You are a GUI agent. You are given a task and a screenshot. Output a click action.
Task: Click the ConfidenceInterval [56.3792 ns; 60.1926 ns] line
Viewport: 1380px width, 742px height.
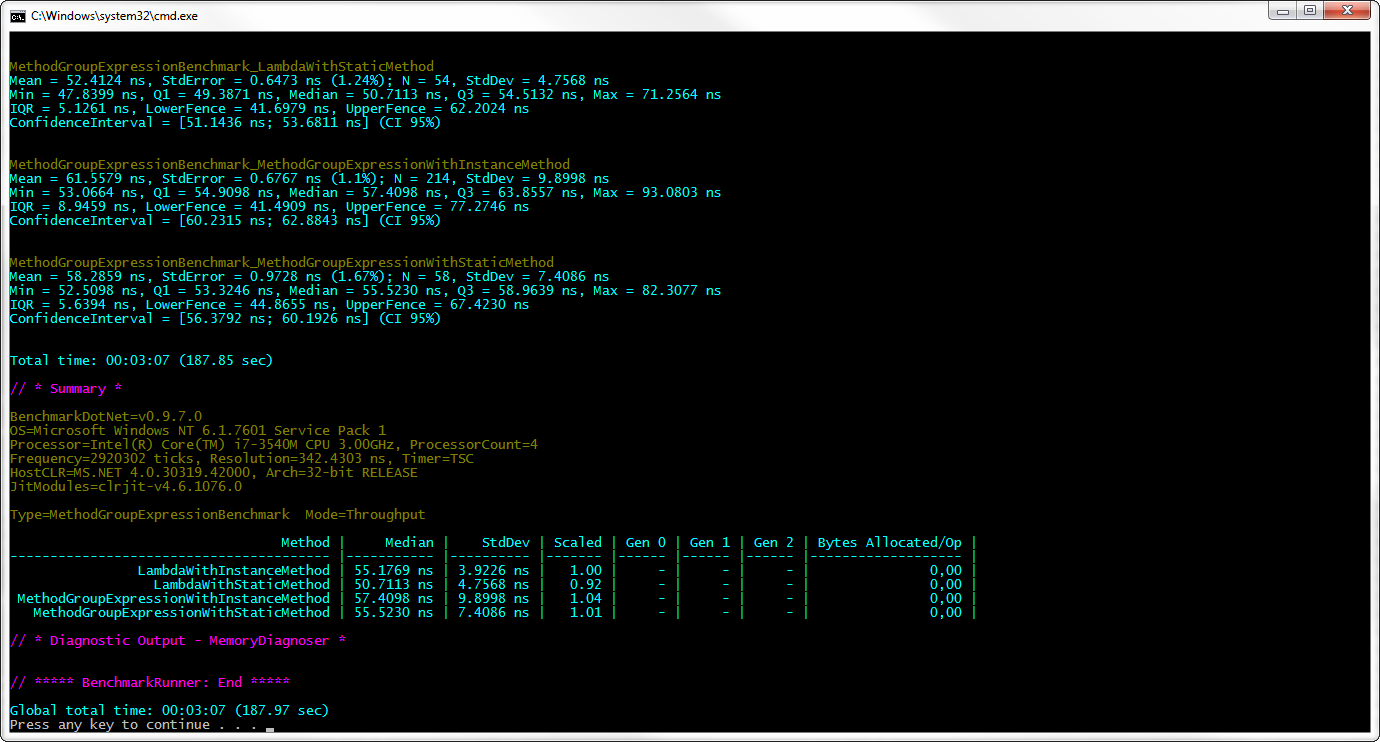tap(225, 319)
